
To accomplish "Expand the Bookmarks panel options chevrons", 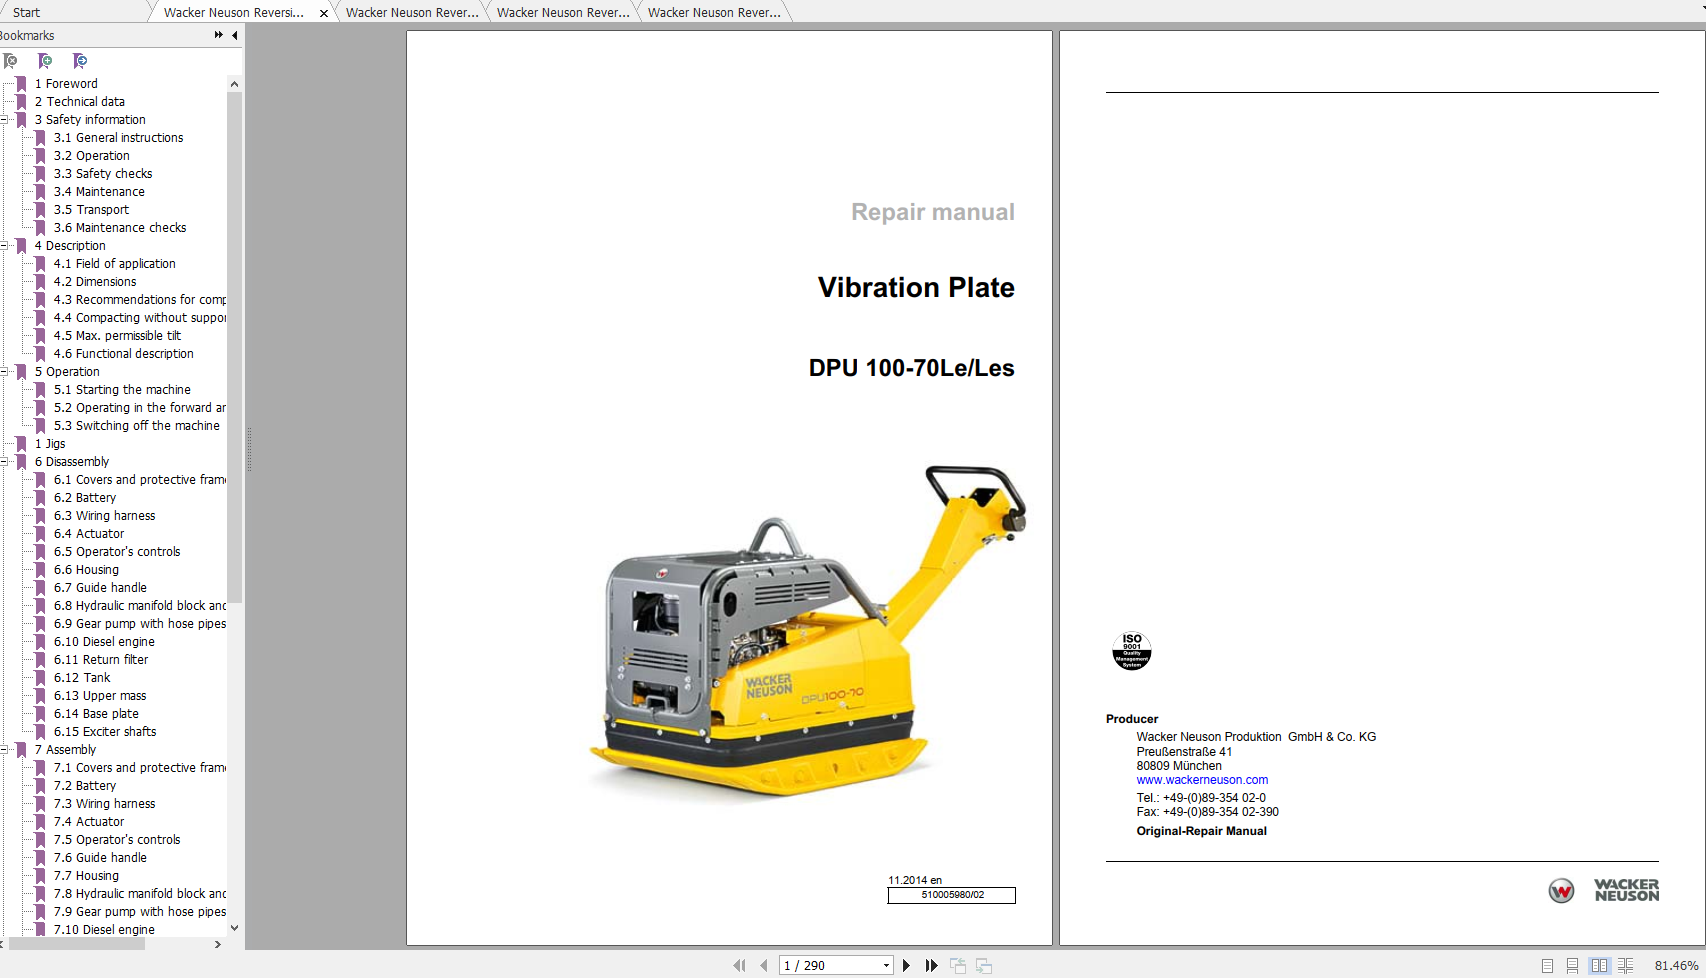I will [x=219, y=35].
